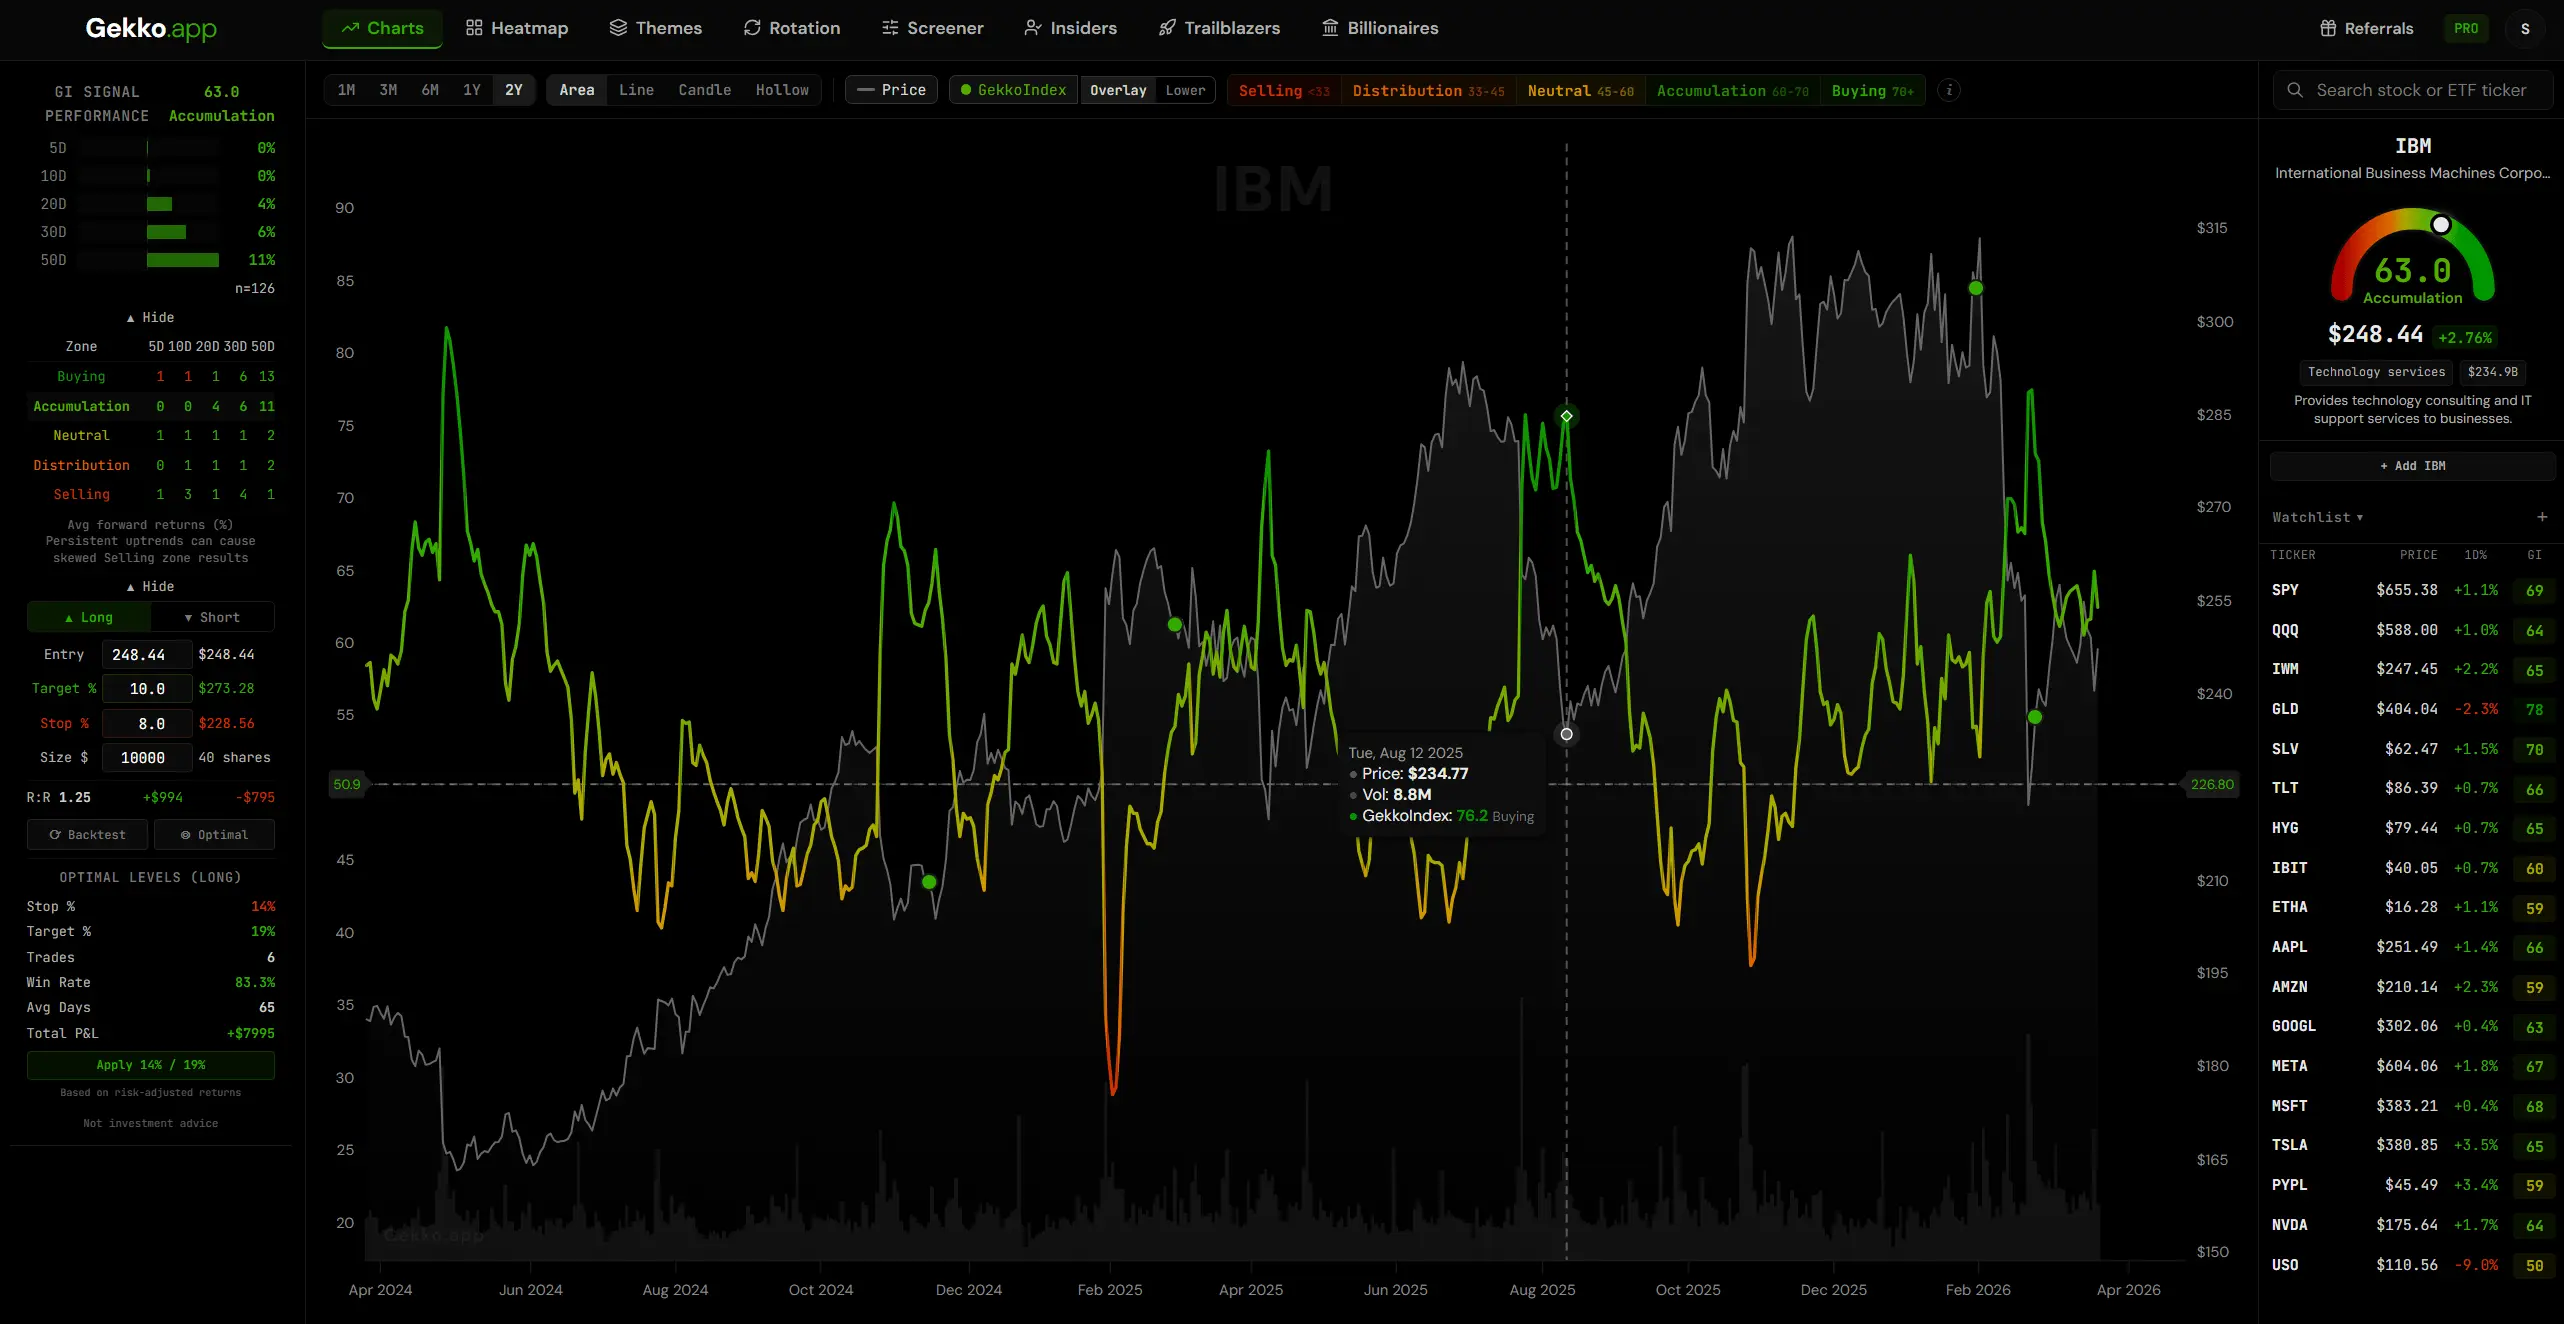Open the Heatmap view
This screenshot has width=2564, height=1324.
pos(516,28)
